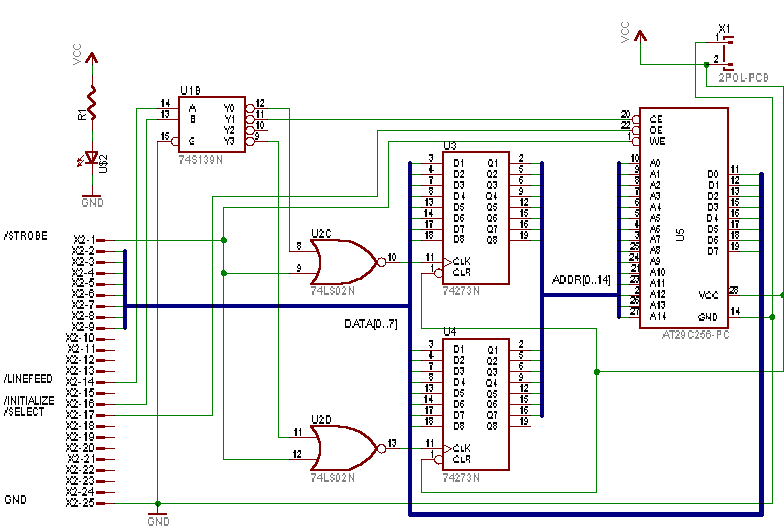The width and height of the screenshot is (784, 529).
Task: Click the /LINEFEED signal label
Action: click(x=28, y=378)
